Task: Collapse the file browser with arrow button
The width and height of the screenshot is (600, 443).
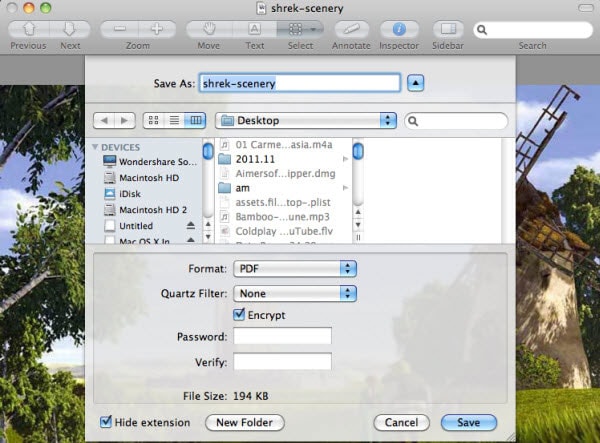Action: click(416, 83)
